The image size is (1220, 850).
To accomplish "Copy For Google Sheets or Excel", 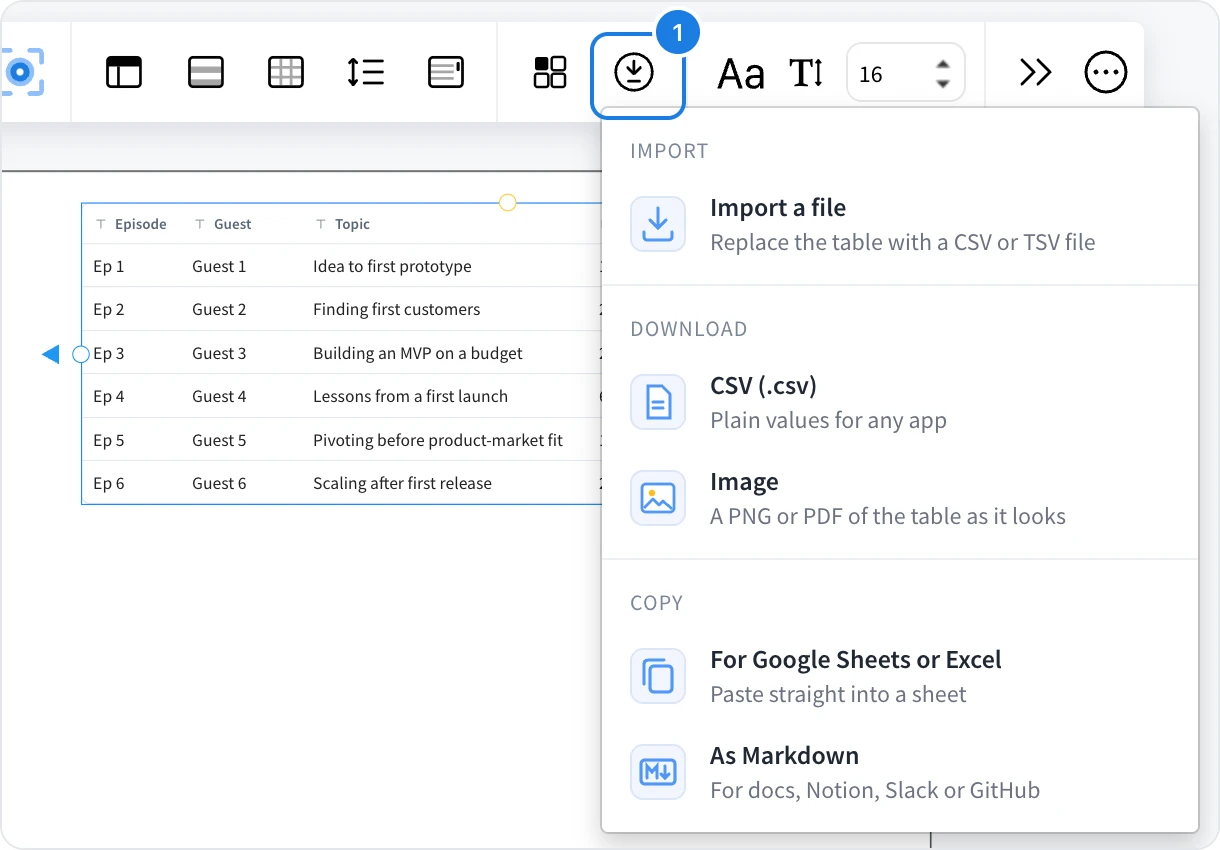I will click(x=900, y=676).
